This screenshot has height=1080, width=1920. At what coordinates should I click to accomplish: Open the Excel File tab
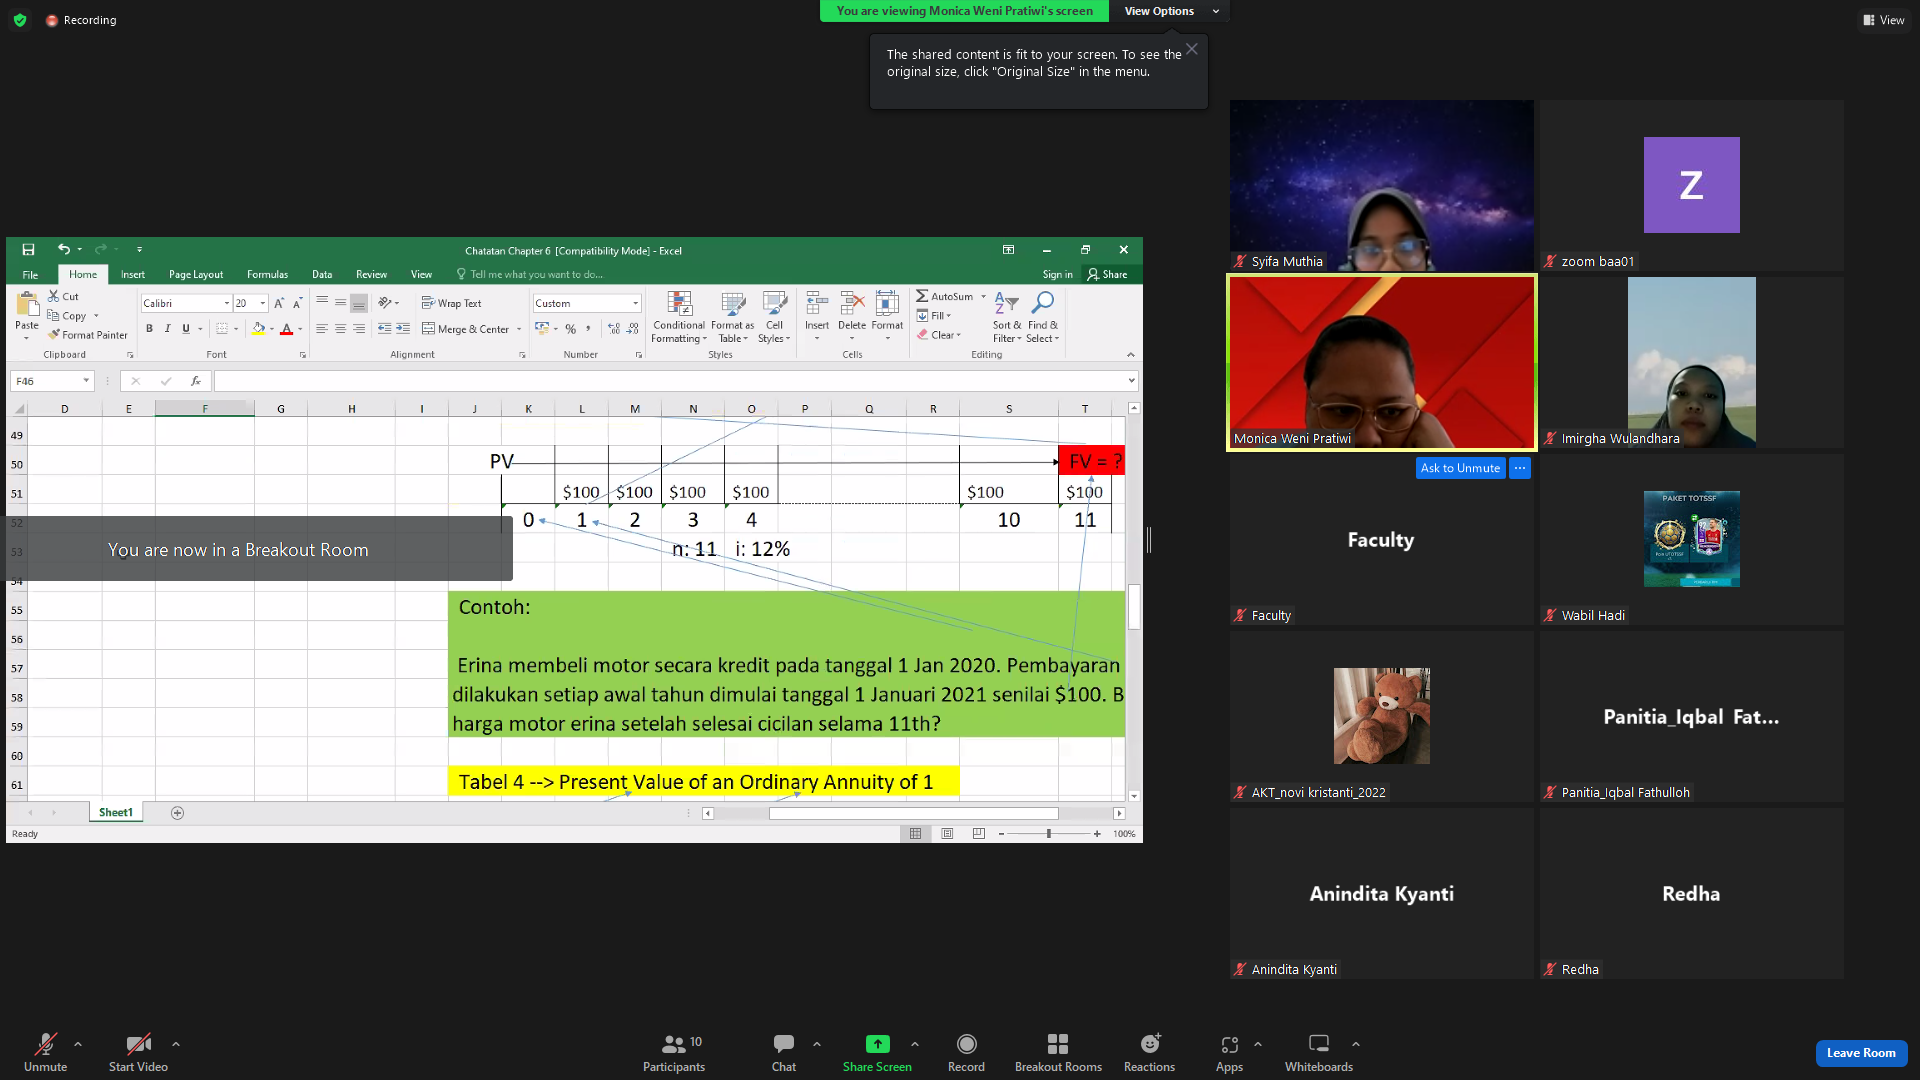tap(30, 275)
